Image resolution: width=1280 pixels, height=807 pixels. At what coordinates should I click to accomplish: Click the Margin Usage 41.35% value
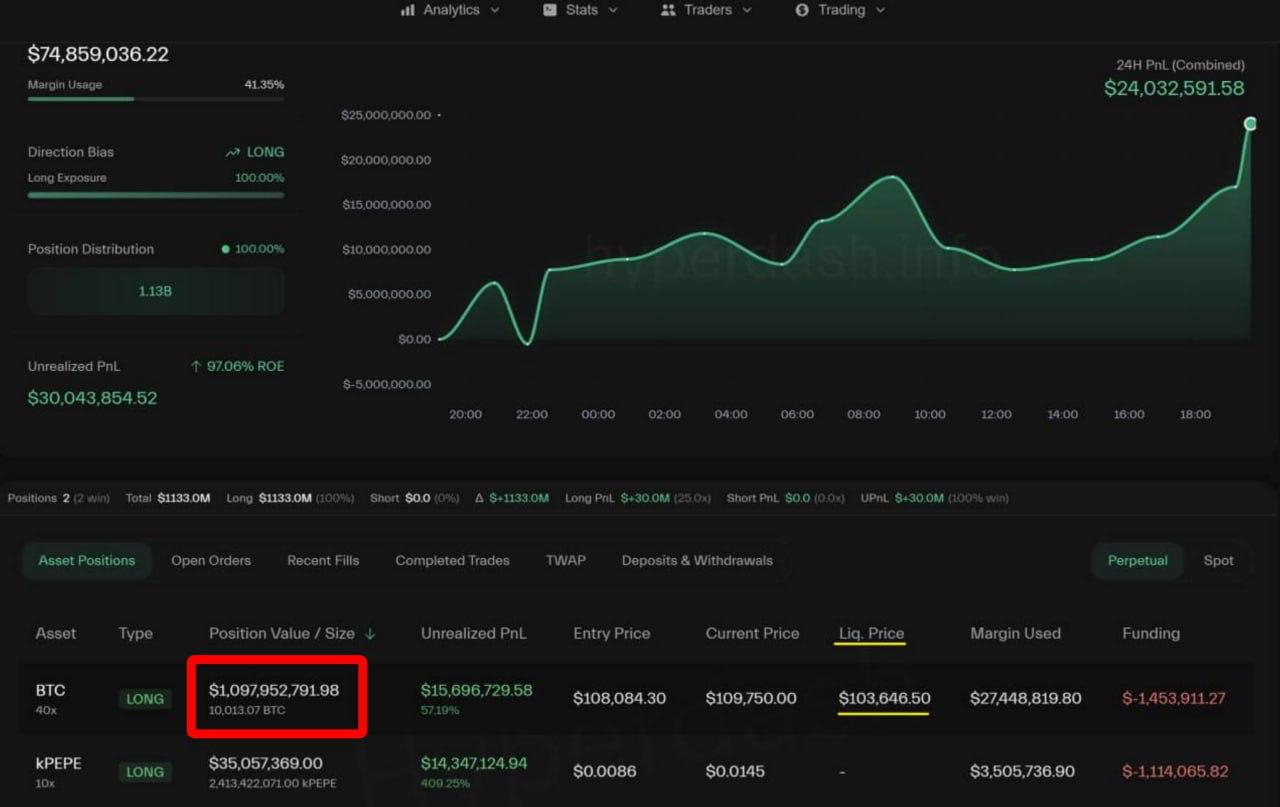pos(264,85)
